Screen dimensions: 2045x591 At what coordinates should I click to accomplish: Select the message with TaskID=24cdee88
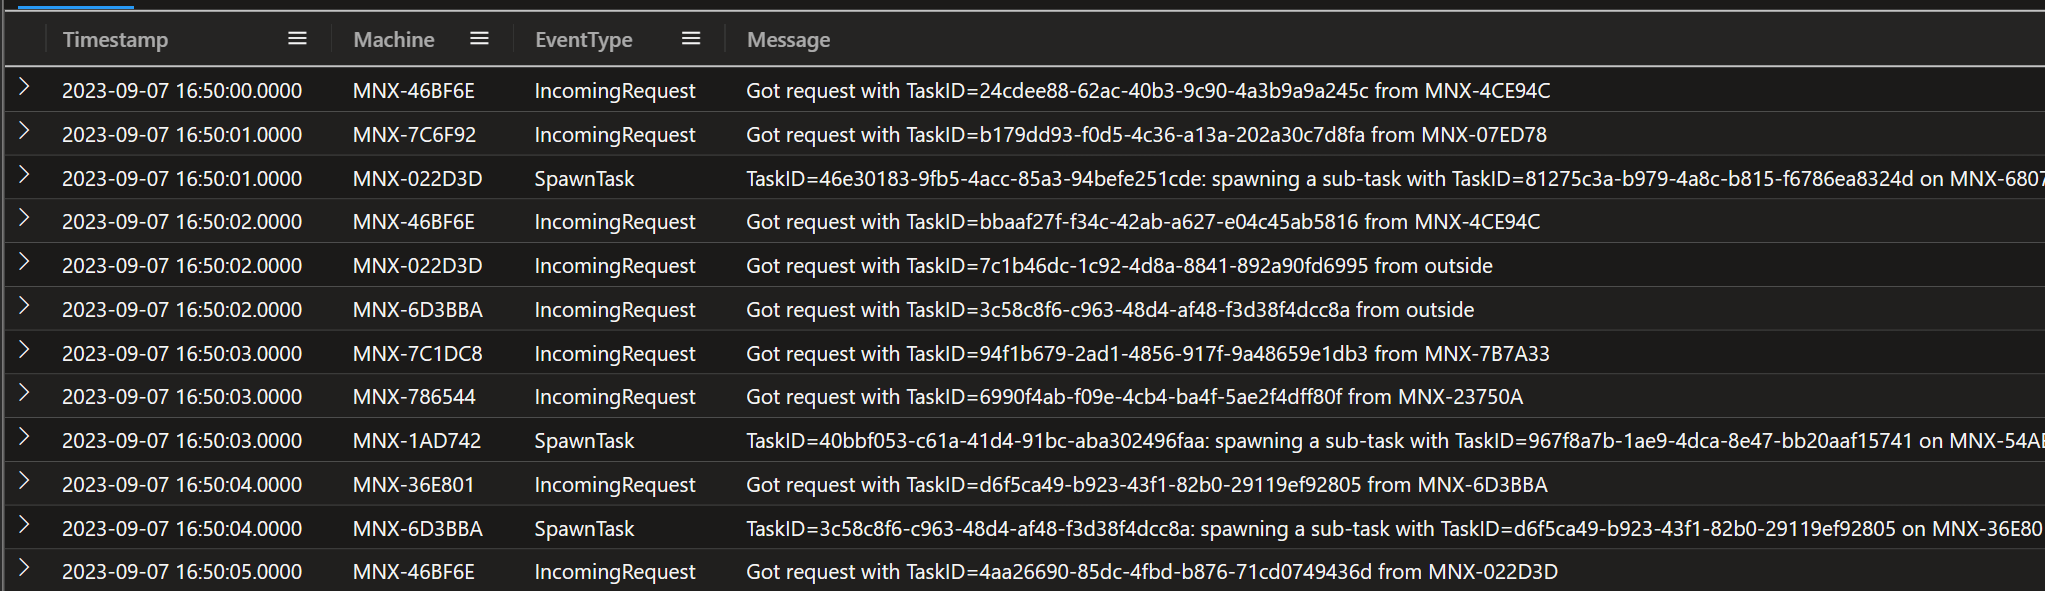1148,91
